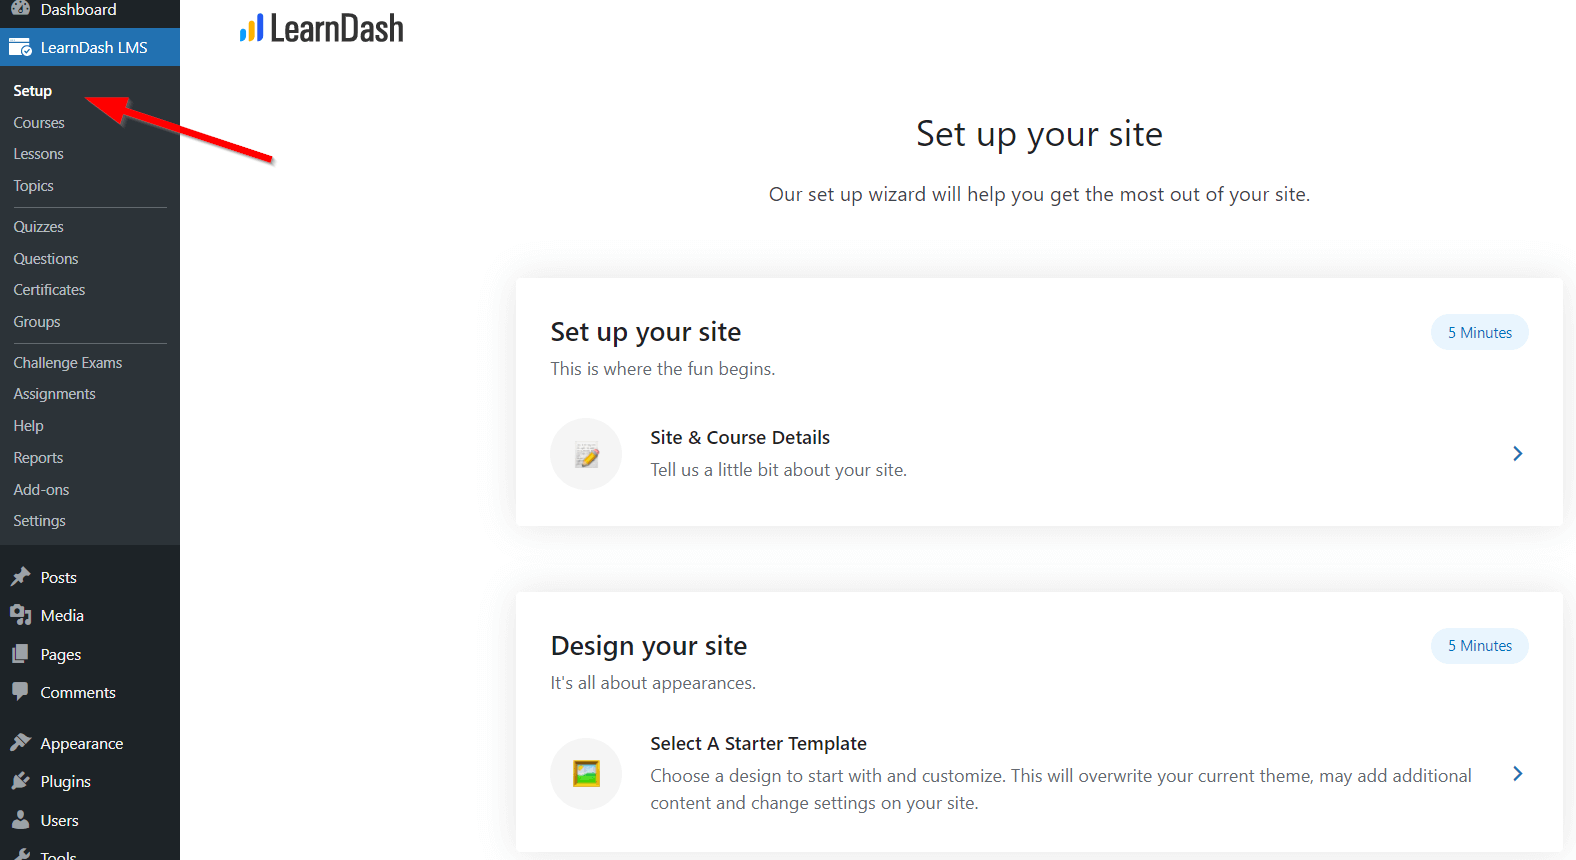Open Add-ons submenu item
This screenshot has height=860, width=1576.
point(41,490)
